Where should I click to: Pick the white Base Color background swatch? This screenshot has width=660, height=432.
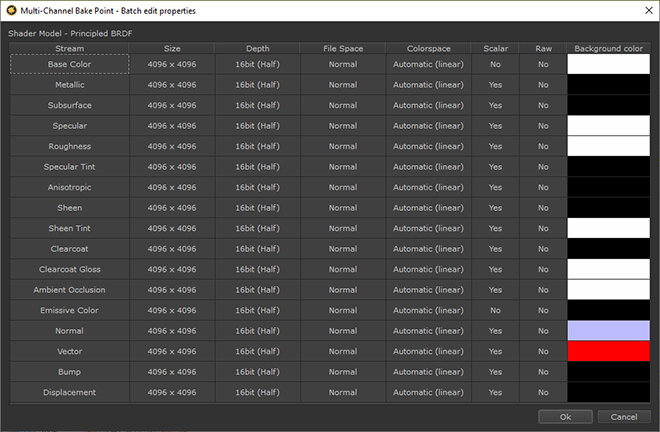[x=608, y=64]
